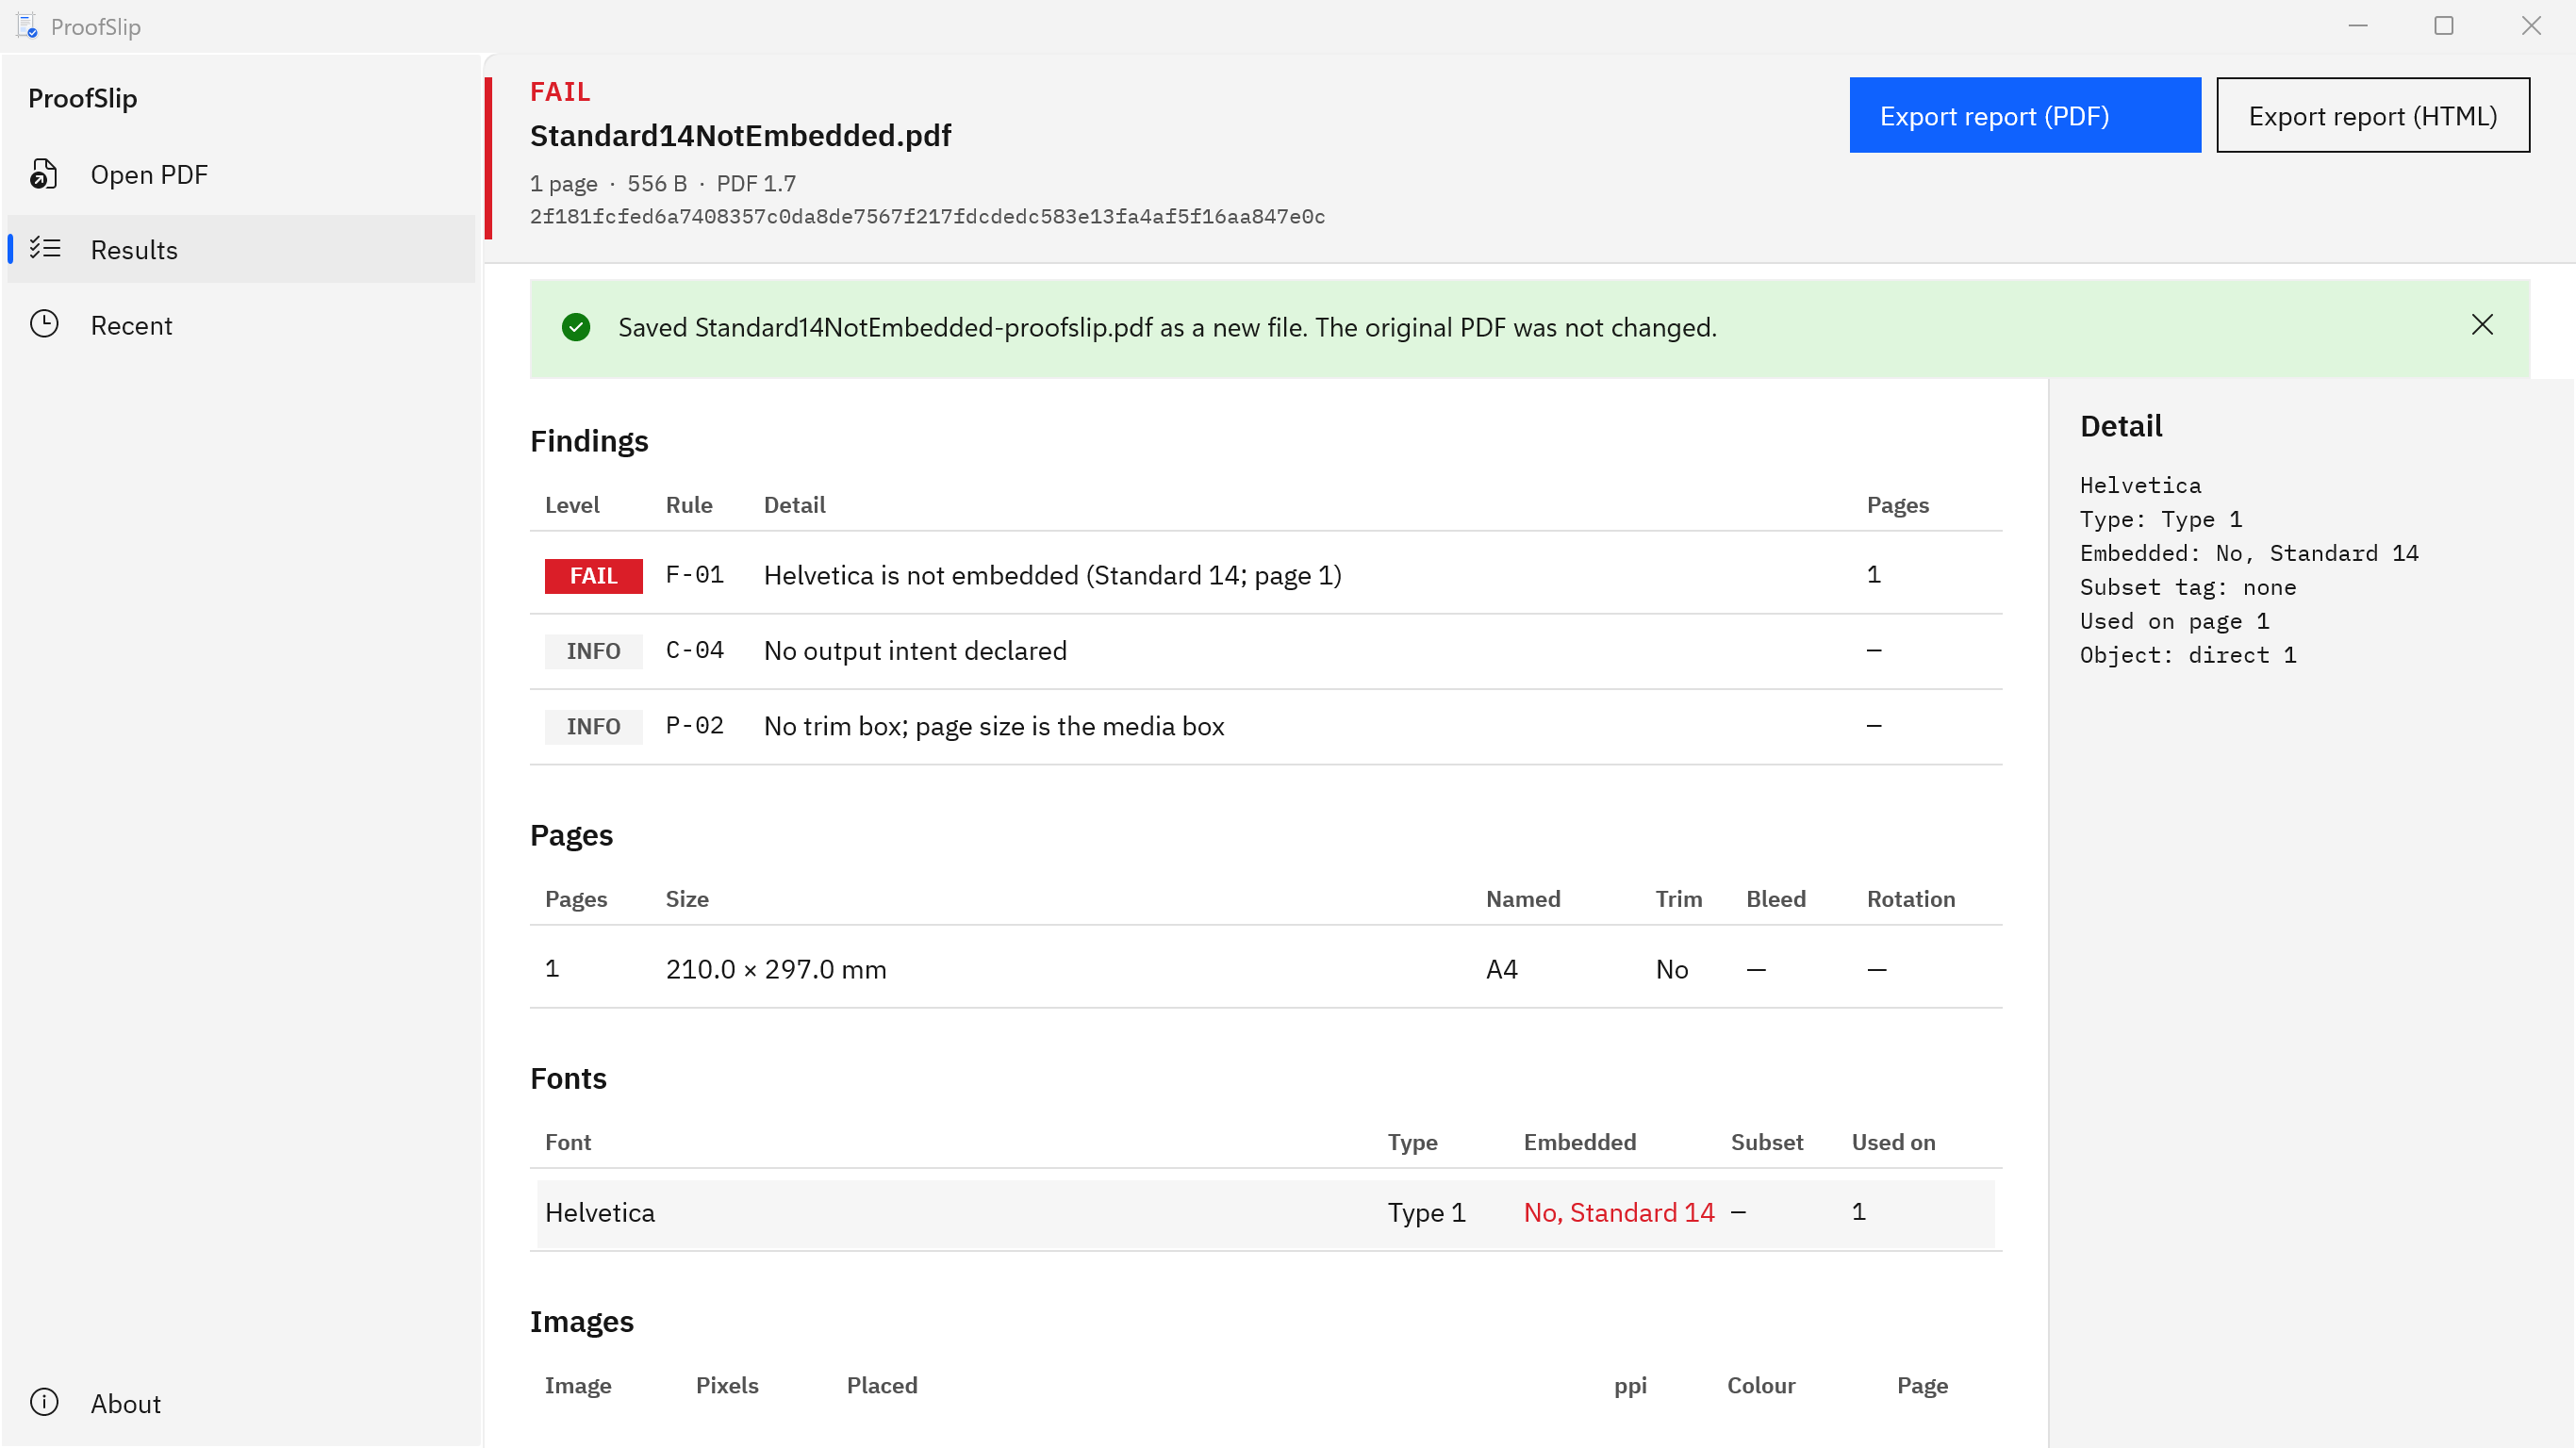The image size is (2576, 1448).
Task: Click the Results checklist icon
Action: [45, 248]
